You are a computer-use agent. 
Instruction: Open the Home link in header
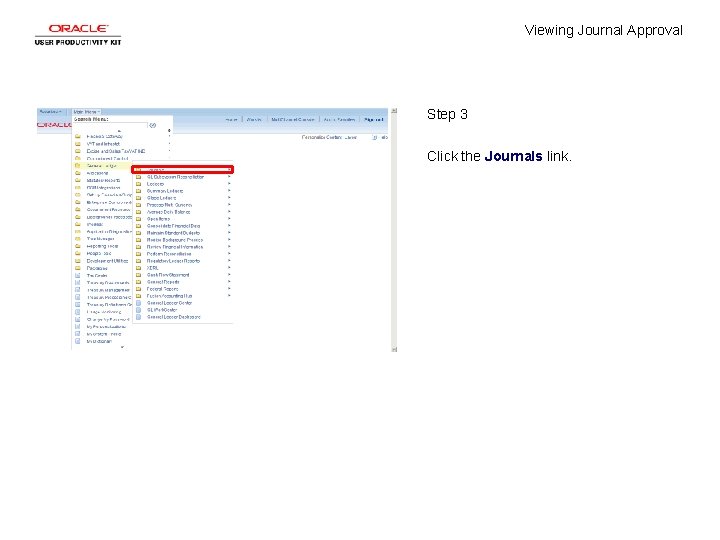click(x=231, y=120)
